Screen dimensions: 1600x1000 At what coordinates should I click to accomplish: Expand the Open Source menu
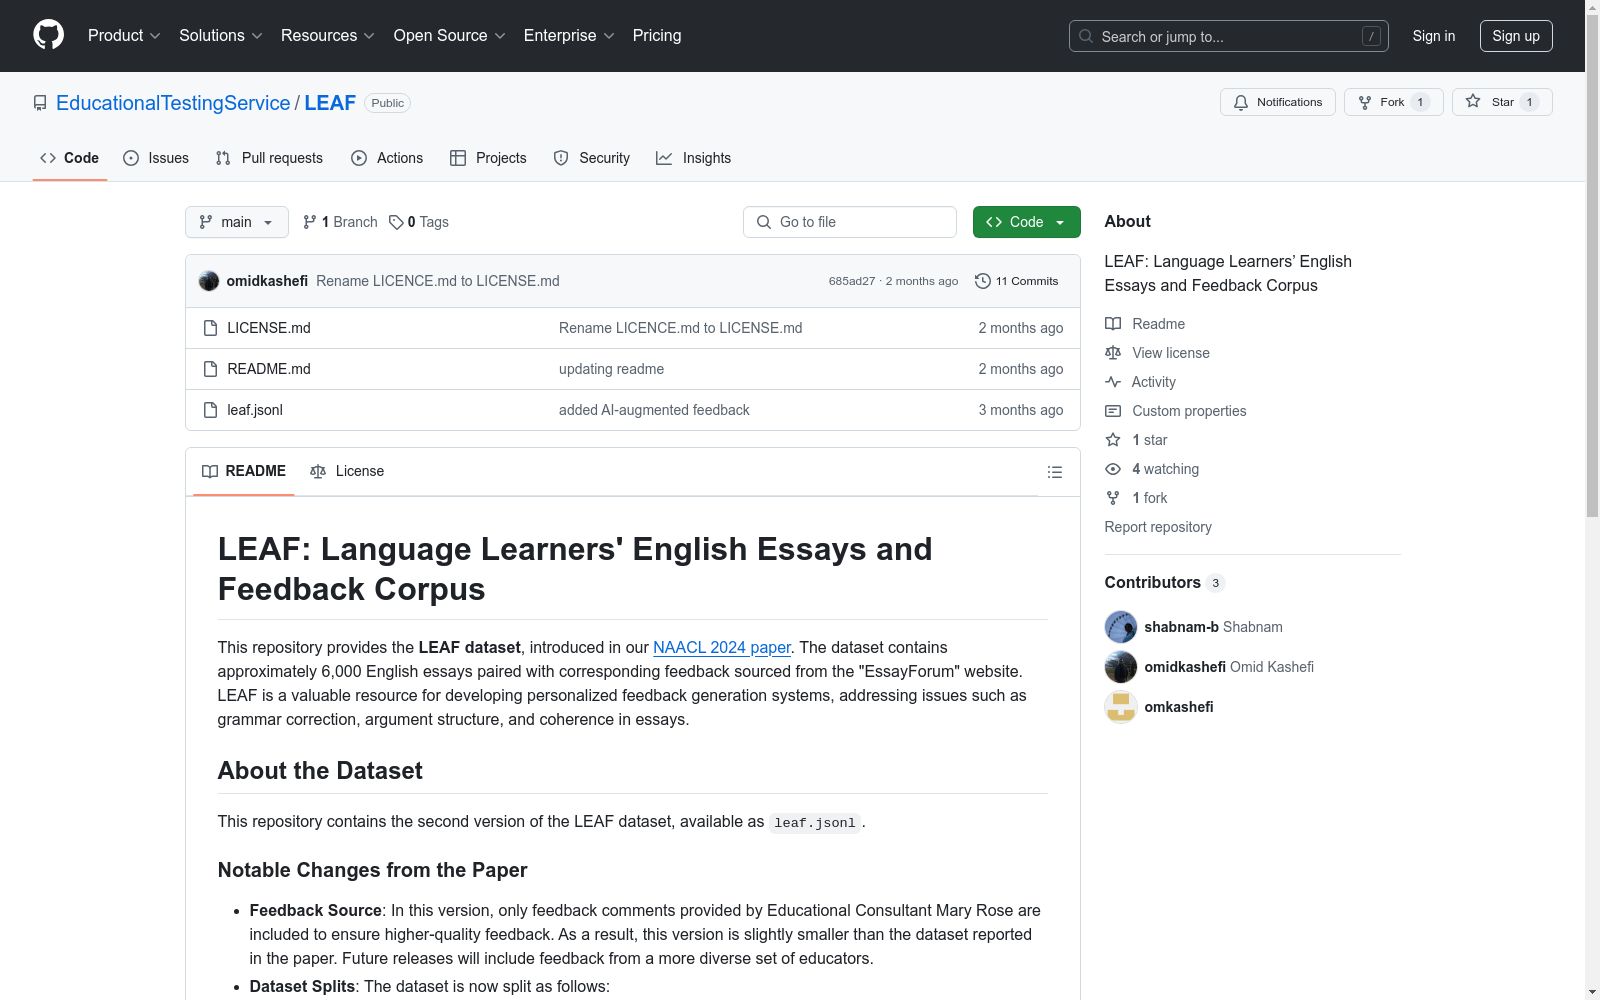449,36
